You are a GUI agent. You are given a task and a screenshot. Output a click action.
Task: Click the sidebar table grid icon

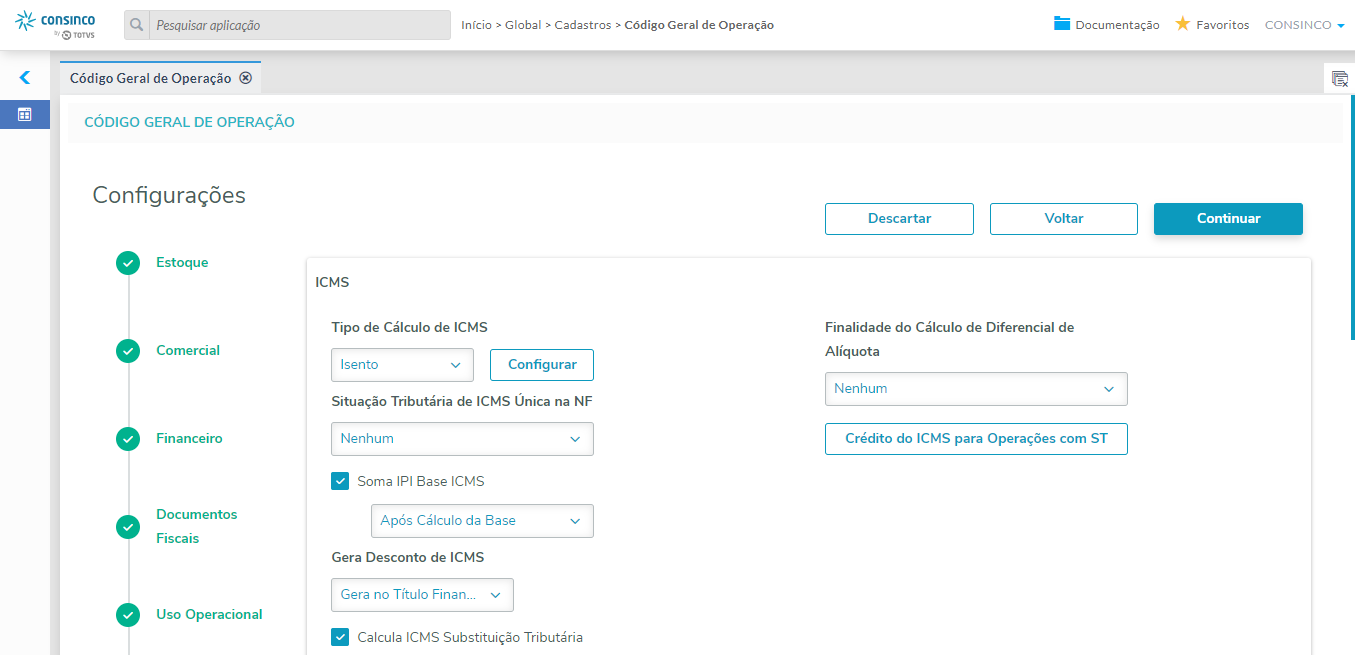[x=25, y=114]
